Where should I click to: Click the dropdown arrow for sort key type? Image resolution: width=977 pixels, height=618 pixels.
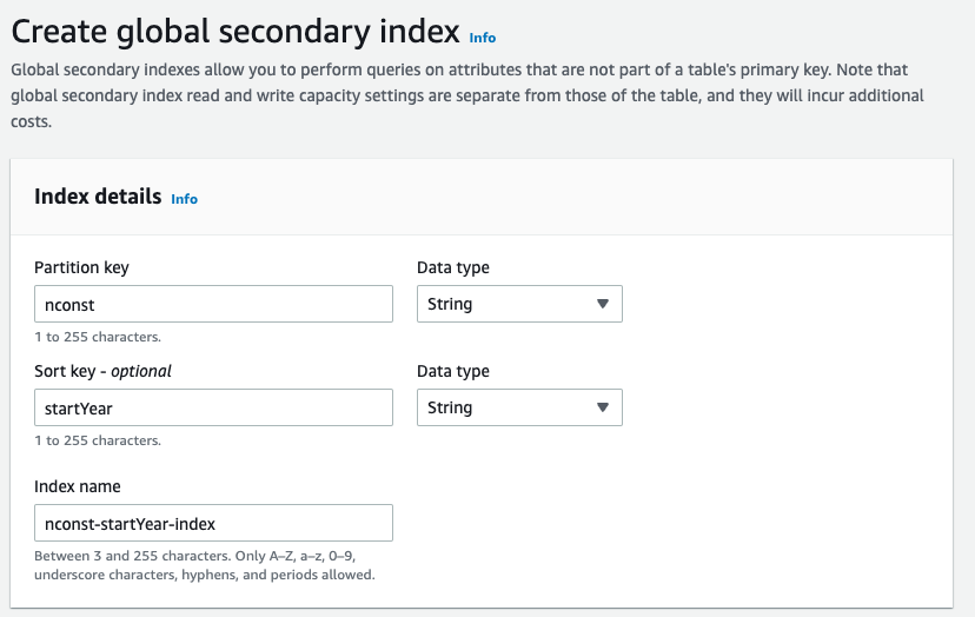tap(603, 407)
